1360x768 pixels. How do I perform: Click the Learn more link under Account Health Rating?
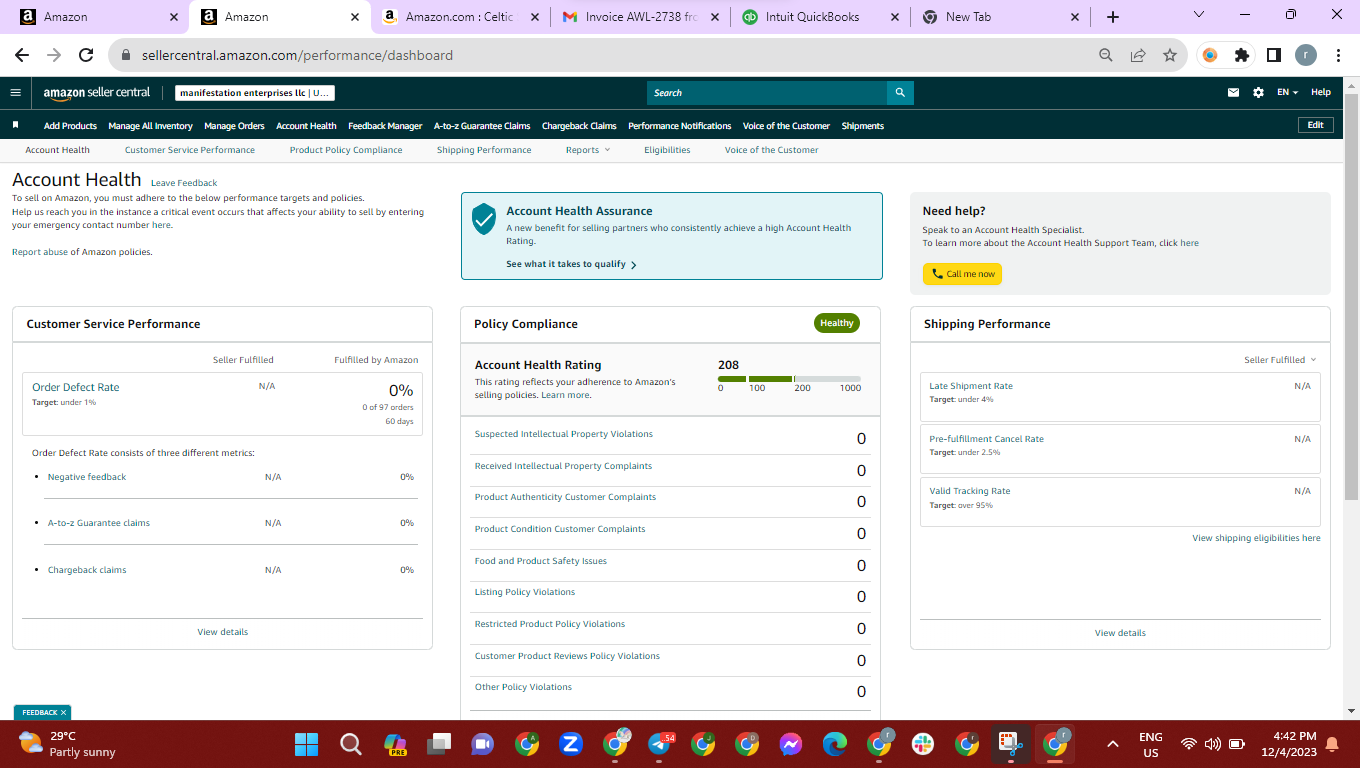[x=565, y=395]
